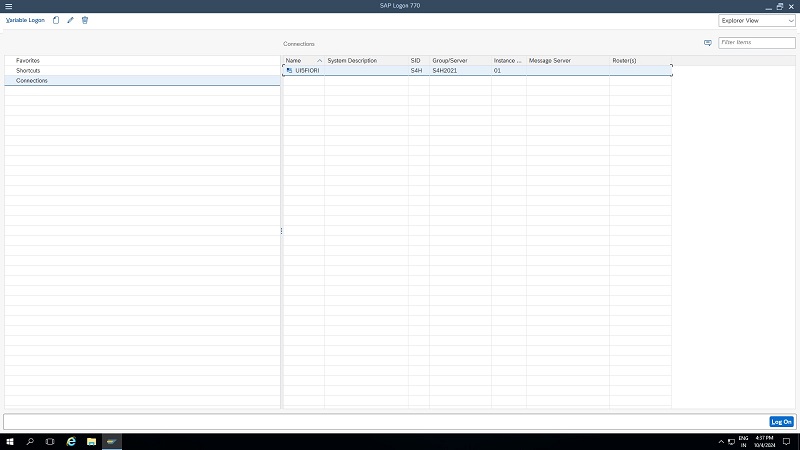Click the panel splitter handle dots

pos(281,231)
